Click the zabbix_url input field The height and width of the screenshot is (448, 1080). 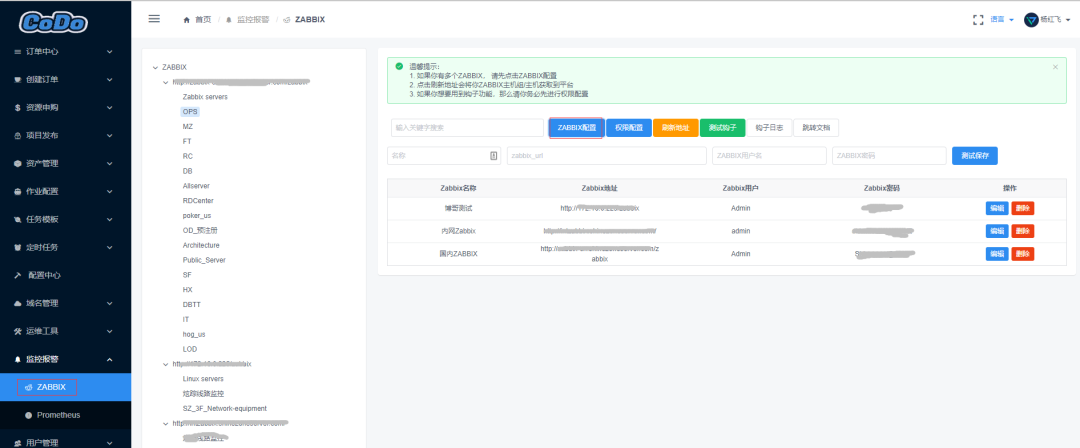606,156
